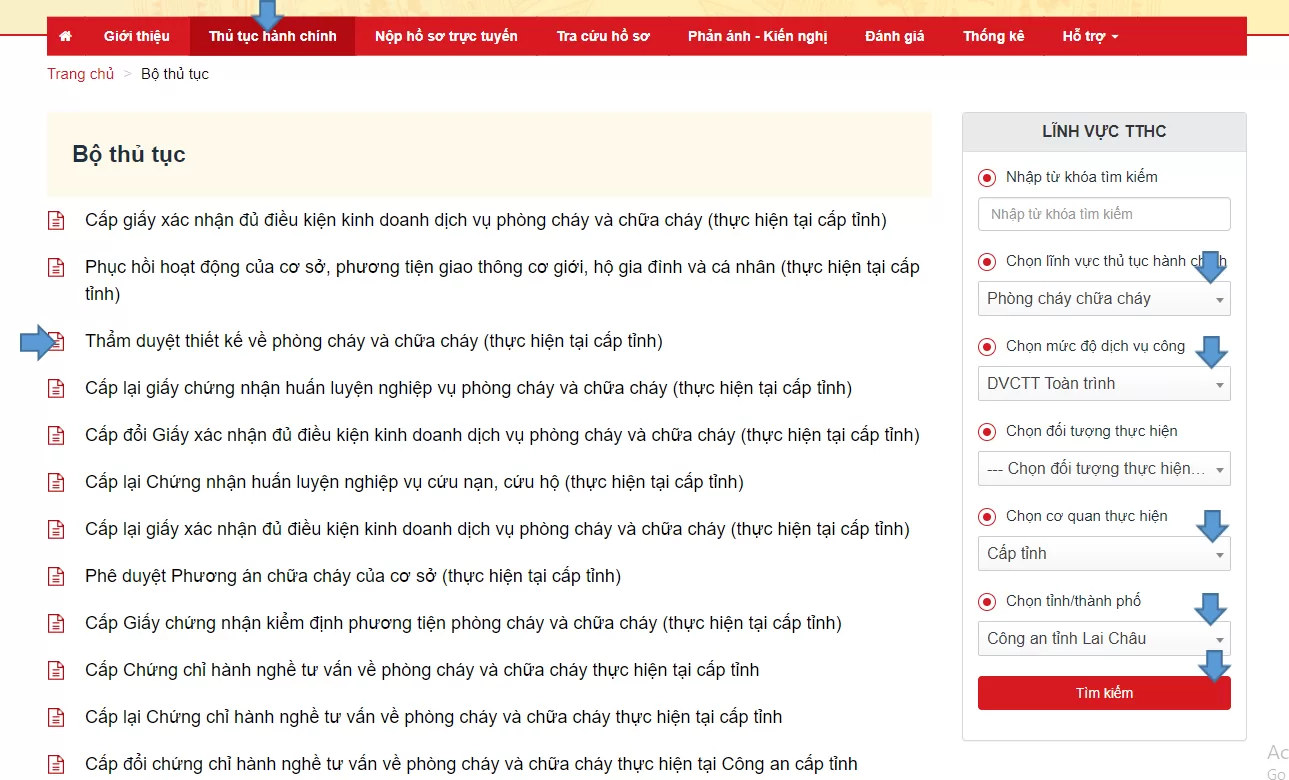Viewport: 1289px width, 780px height.
Task: Click document icon beside Cấp đổi Giấy xác nhận
Action: point(56,435)
